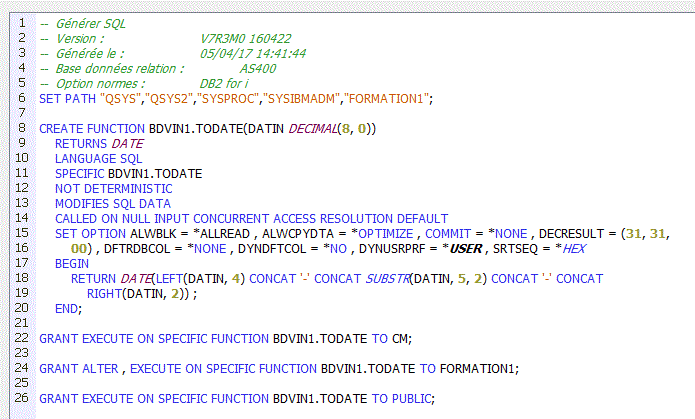
Task: Click the comment '-- Générer SQL'
Action: 82,23
